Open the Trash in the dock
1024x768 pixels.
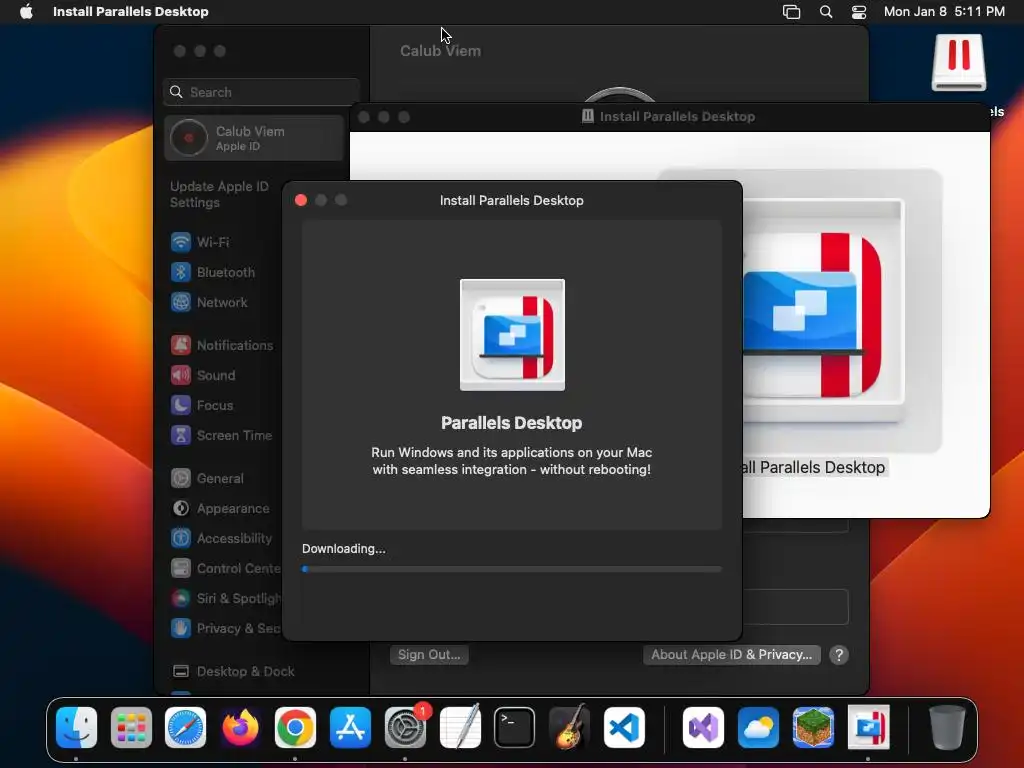click(947, 727)
